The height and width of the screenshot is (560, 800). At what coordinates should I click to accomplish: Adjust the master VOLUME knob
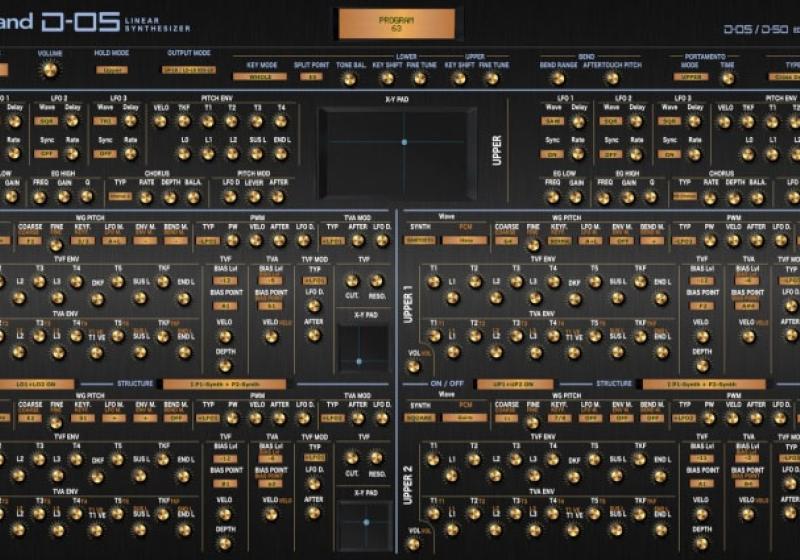(x=49, y=69)
